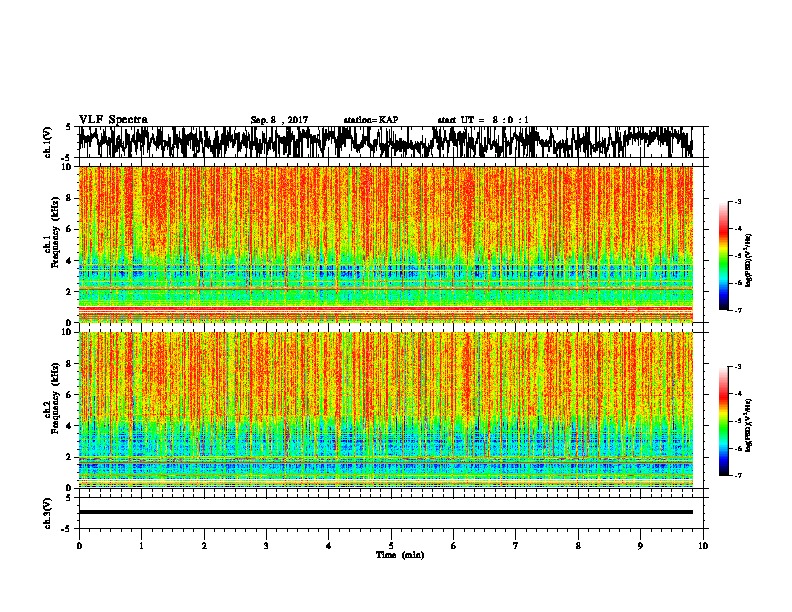
Task: Click the time axis tick label "4"
Action: coord(328,546)
